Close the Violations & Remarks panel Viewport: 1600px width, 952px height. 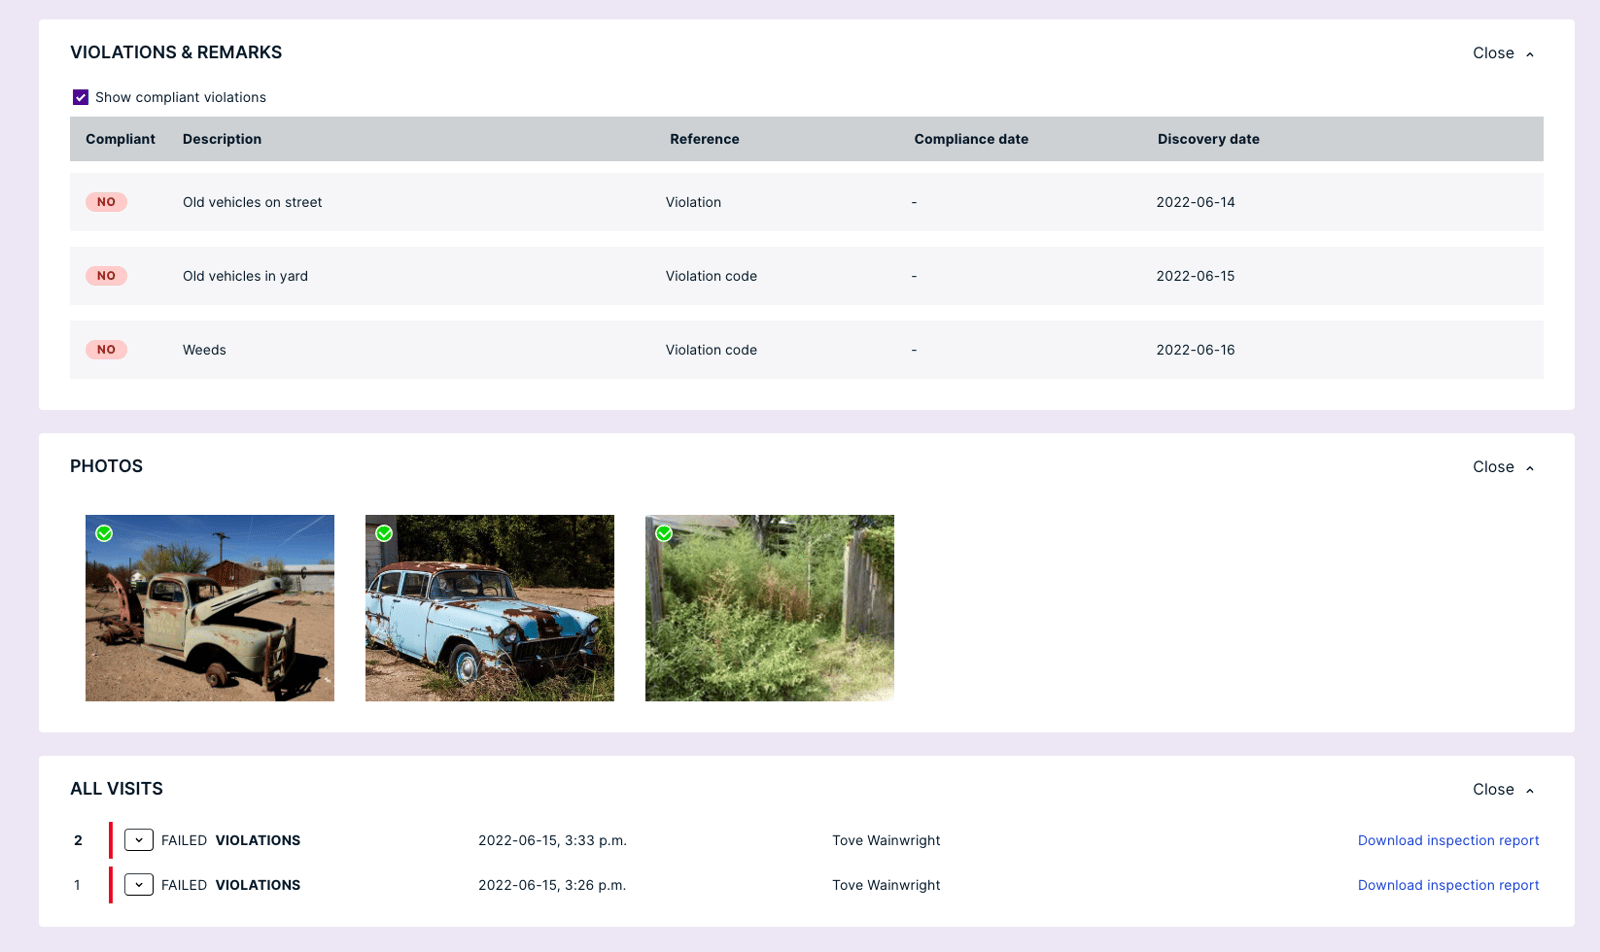coord(1491,53)
